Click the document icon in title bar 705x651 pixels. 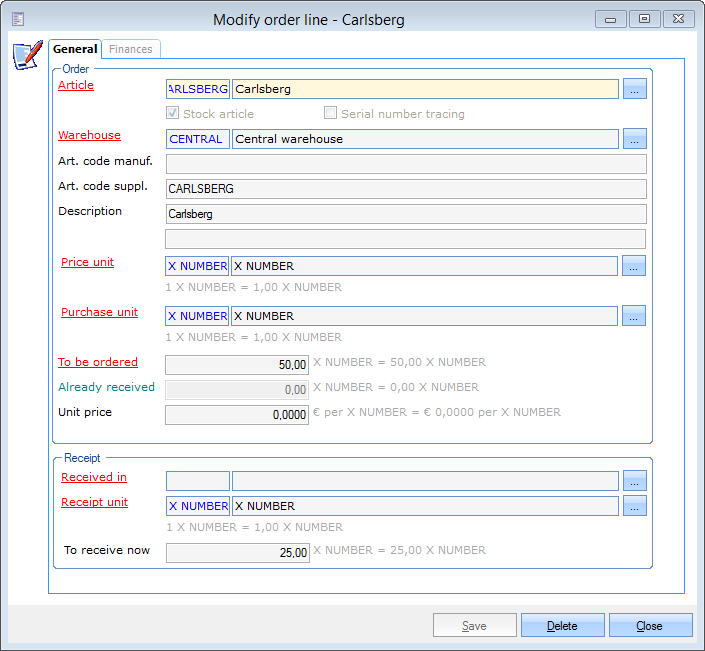click(x=18, y=19)
